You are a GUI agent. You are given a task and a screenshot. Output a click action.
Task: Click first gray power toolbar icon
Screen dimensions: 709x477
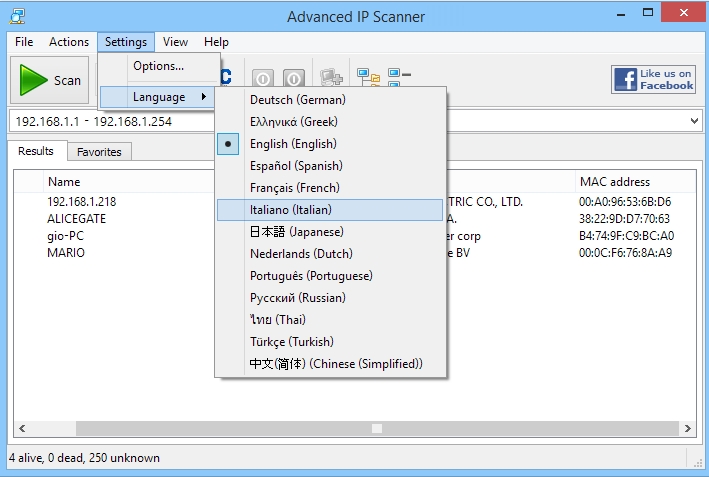tap(263, 79)
